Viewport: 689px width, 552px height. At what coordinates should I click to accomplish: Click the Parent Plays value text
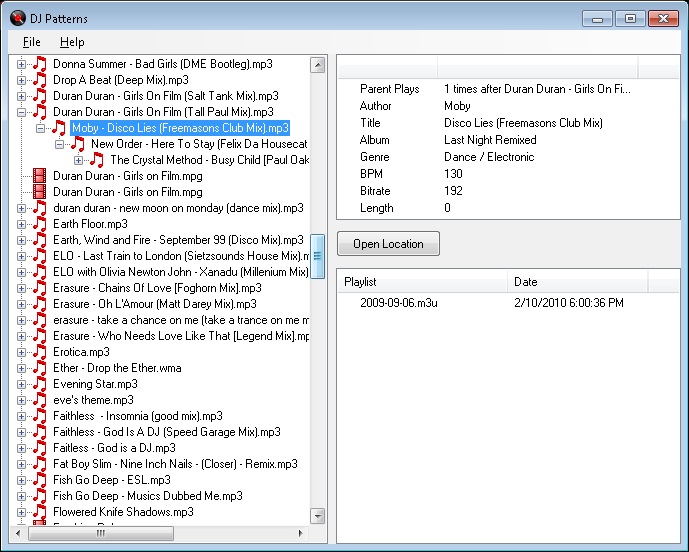(537, 89)
